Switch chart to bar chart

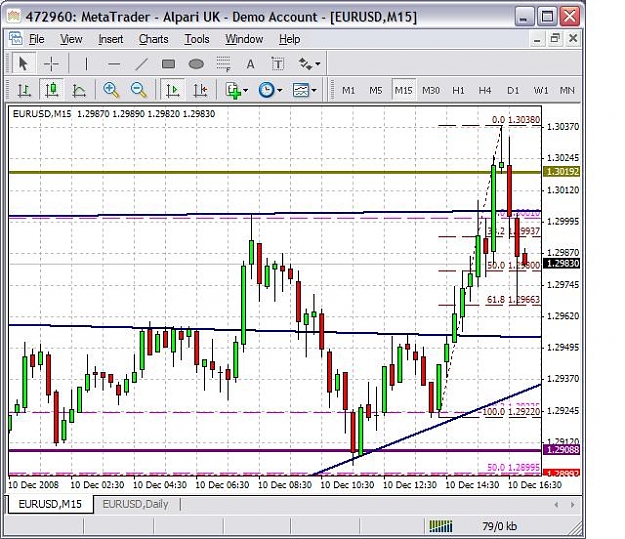click(x=24, y=90)
